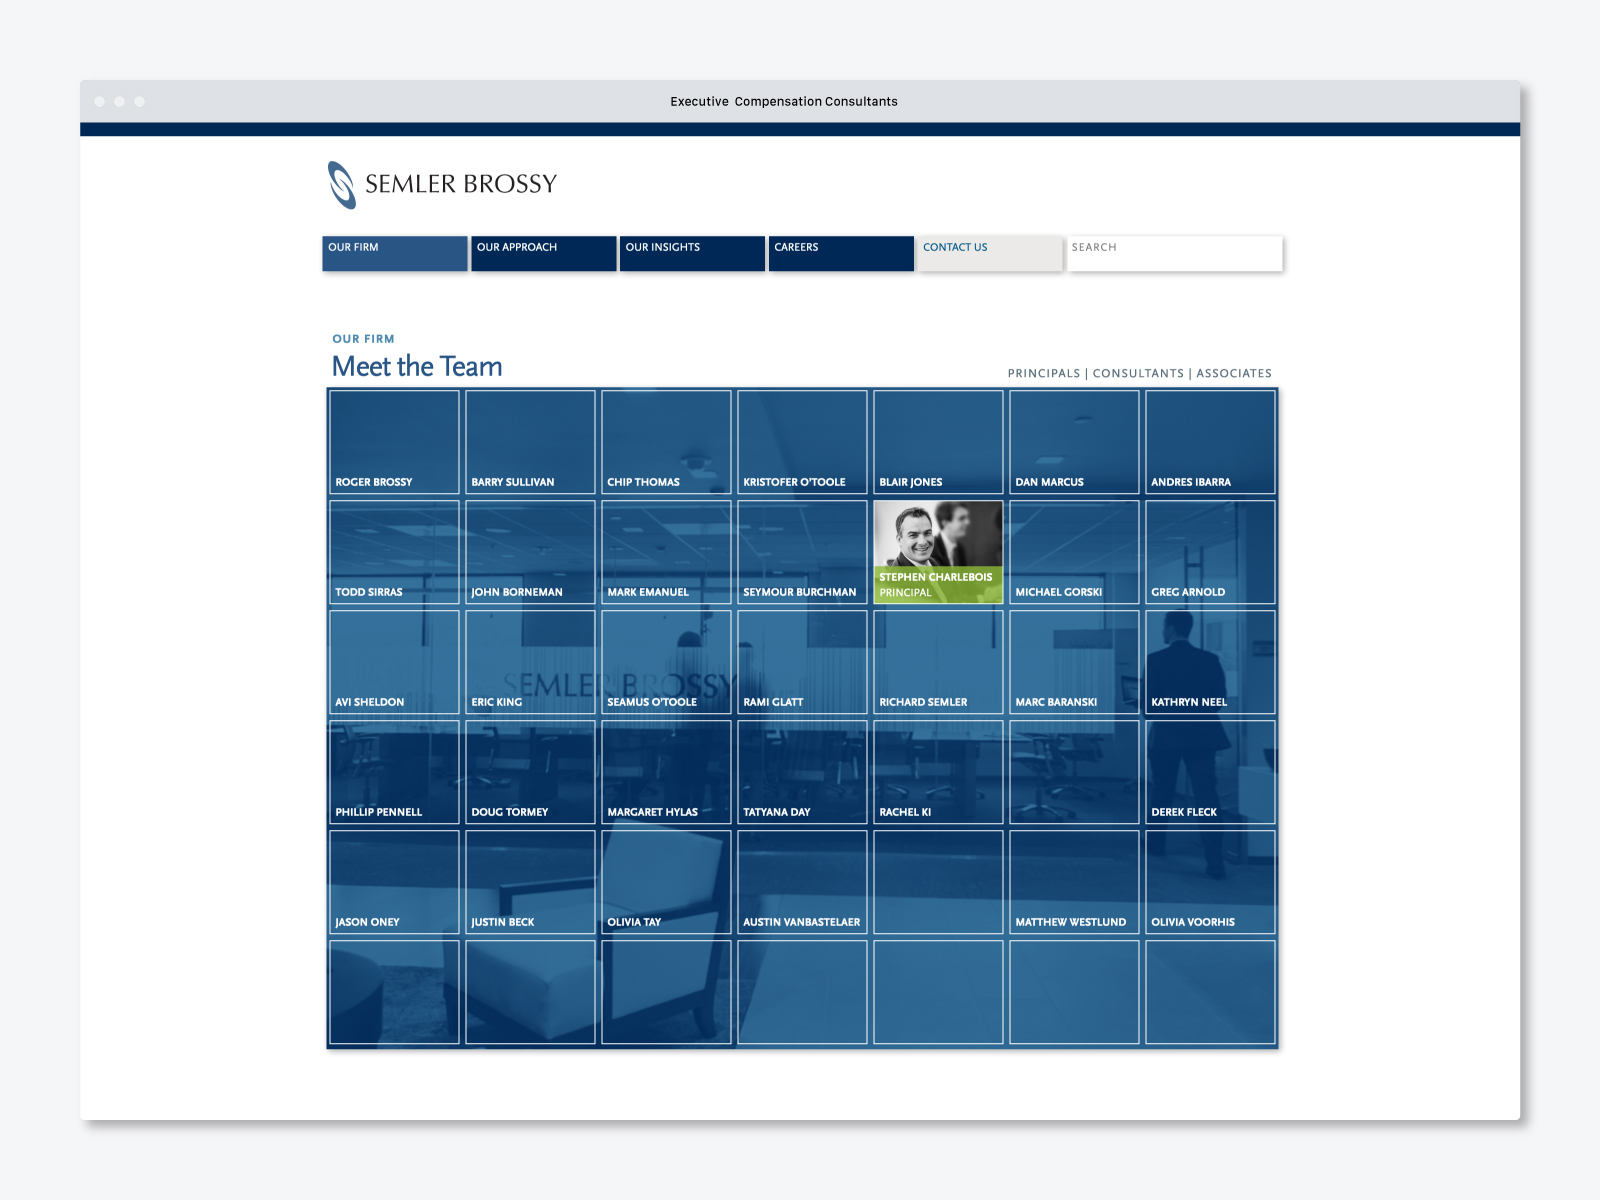This screenshot has width=1600, height=1200.
Task: Select Kristofer O'Toole's tile
Action: click(802, 442)
